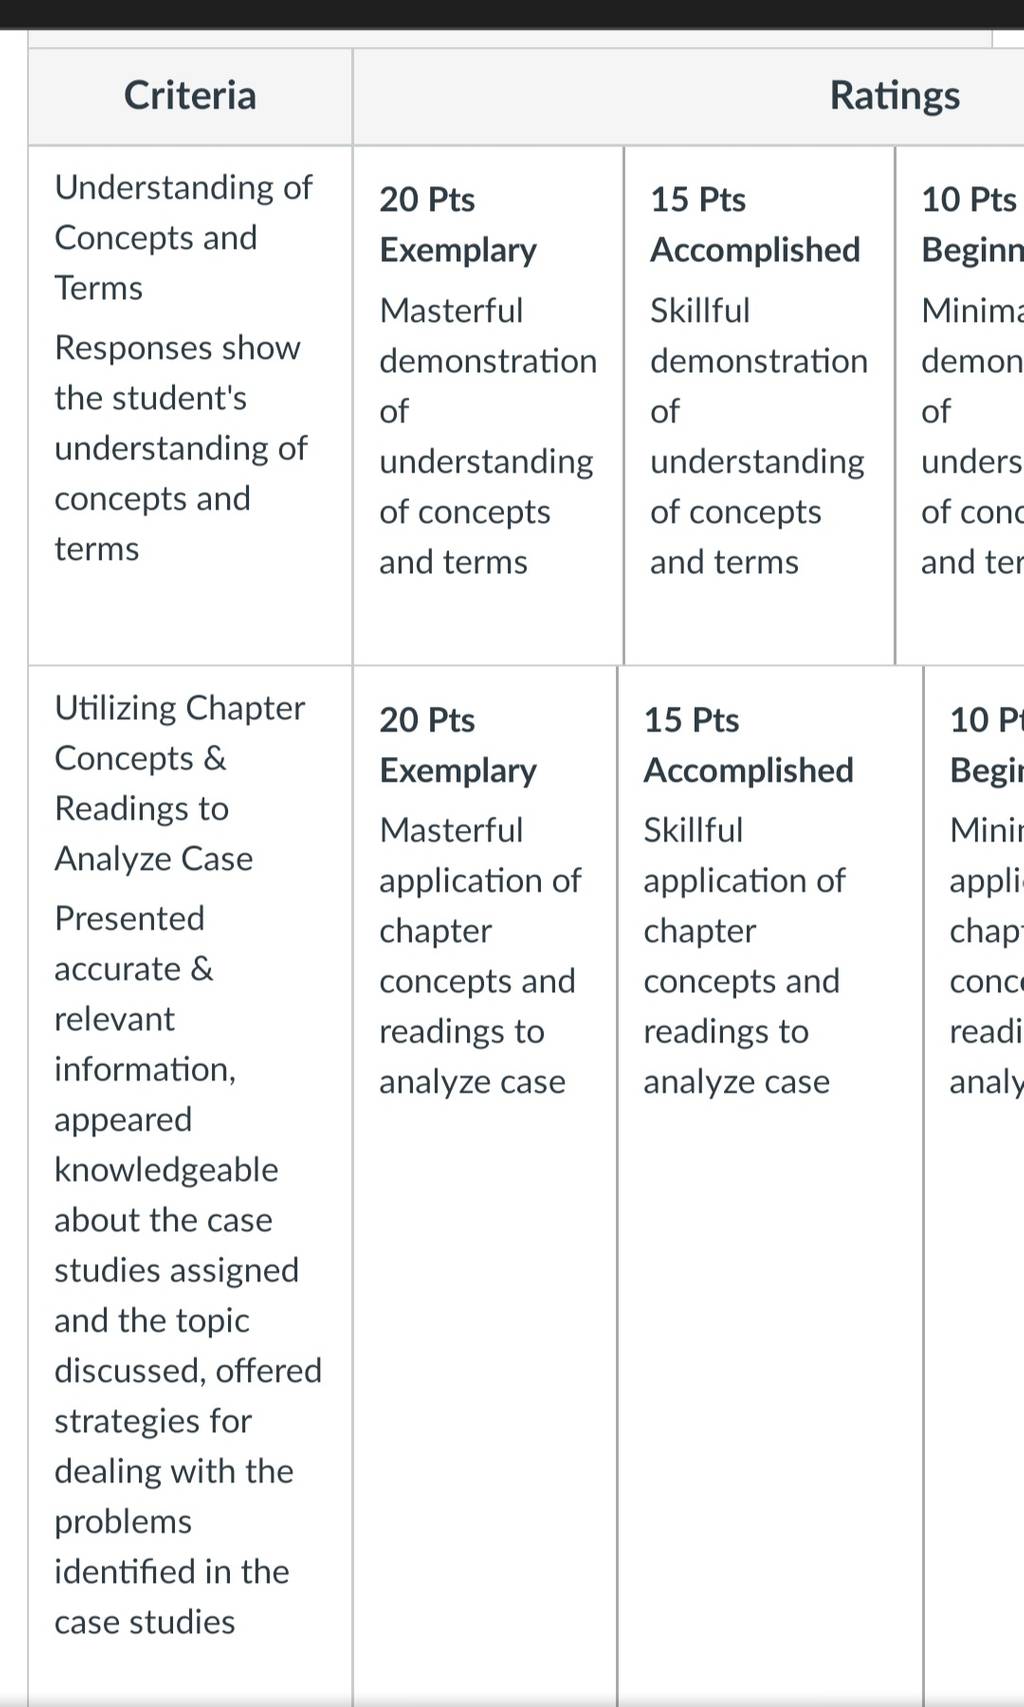Click 'Masterful demonstration of understanding' text
This screenshot has width=1024, height=1707.
pyautogui.click(x=488, y=436)
